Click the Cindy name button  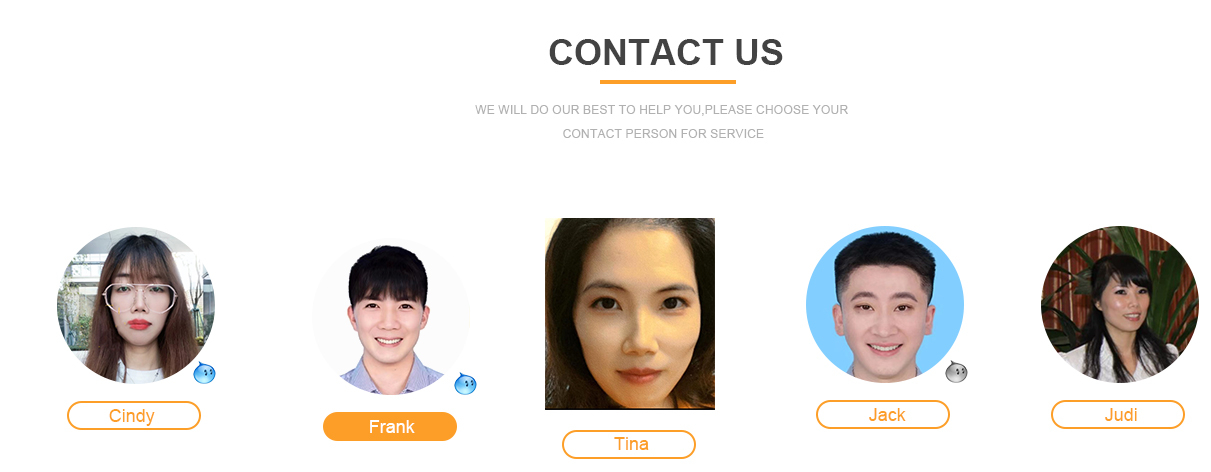[x=134, y=415]
